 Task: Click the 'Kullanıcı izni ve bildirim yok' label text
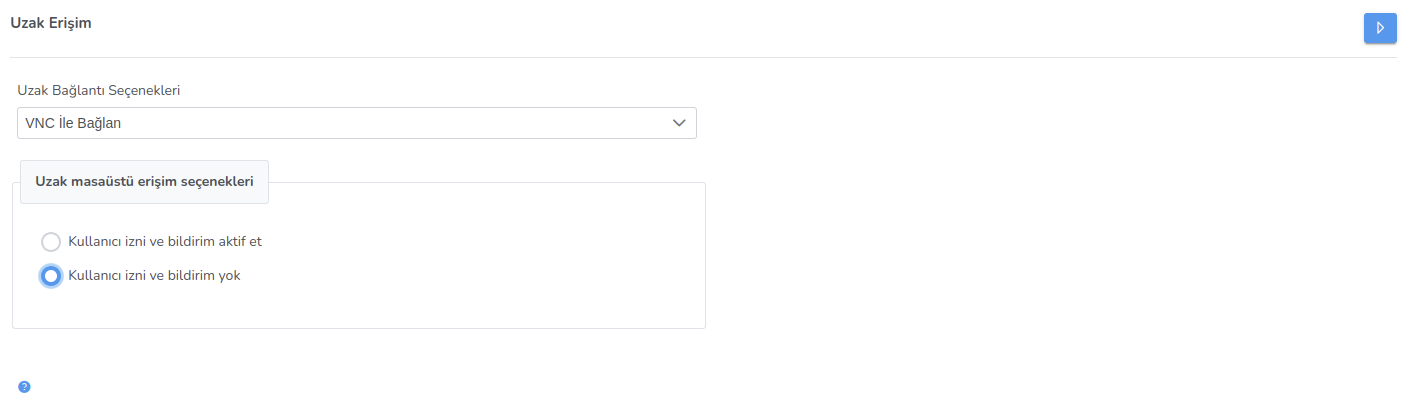pyautogui.click(x=153, y=276)
